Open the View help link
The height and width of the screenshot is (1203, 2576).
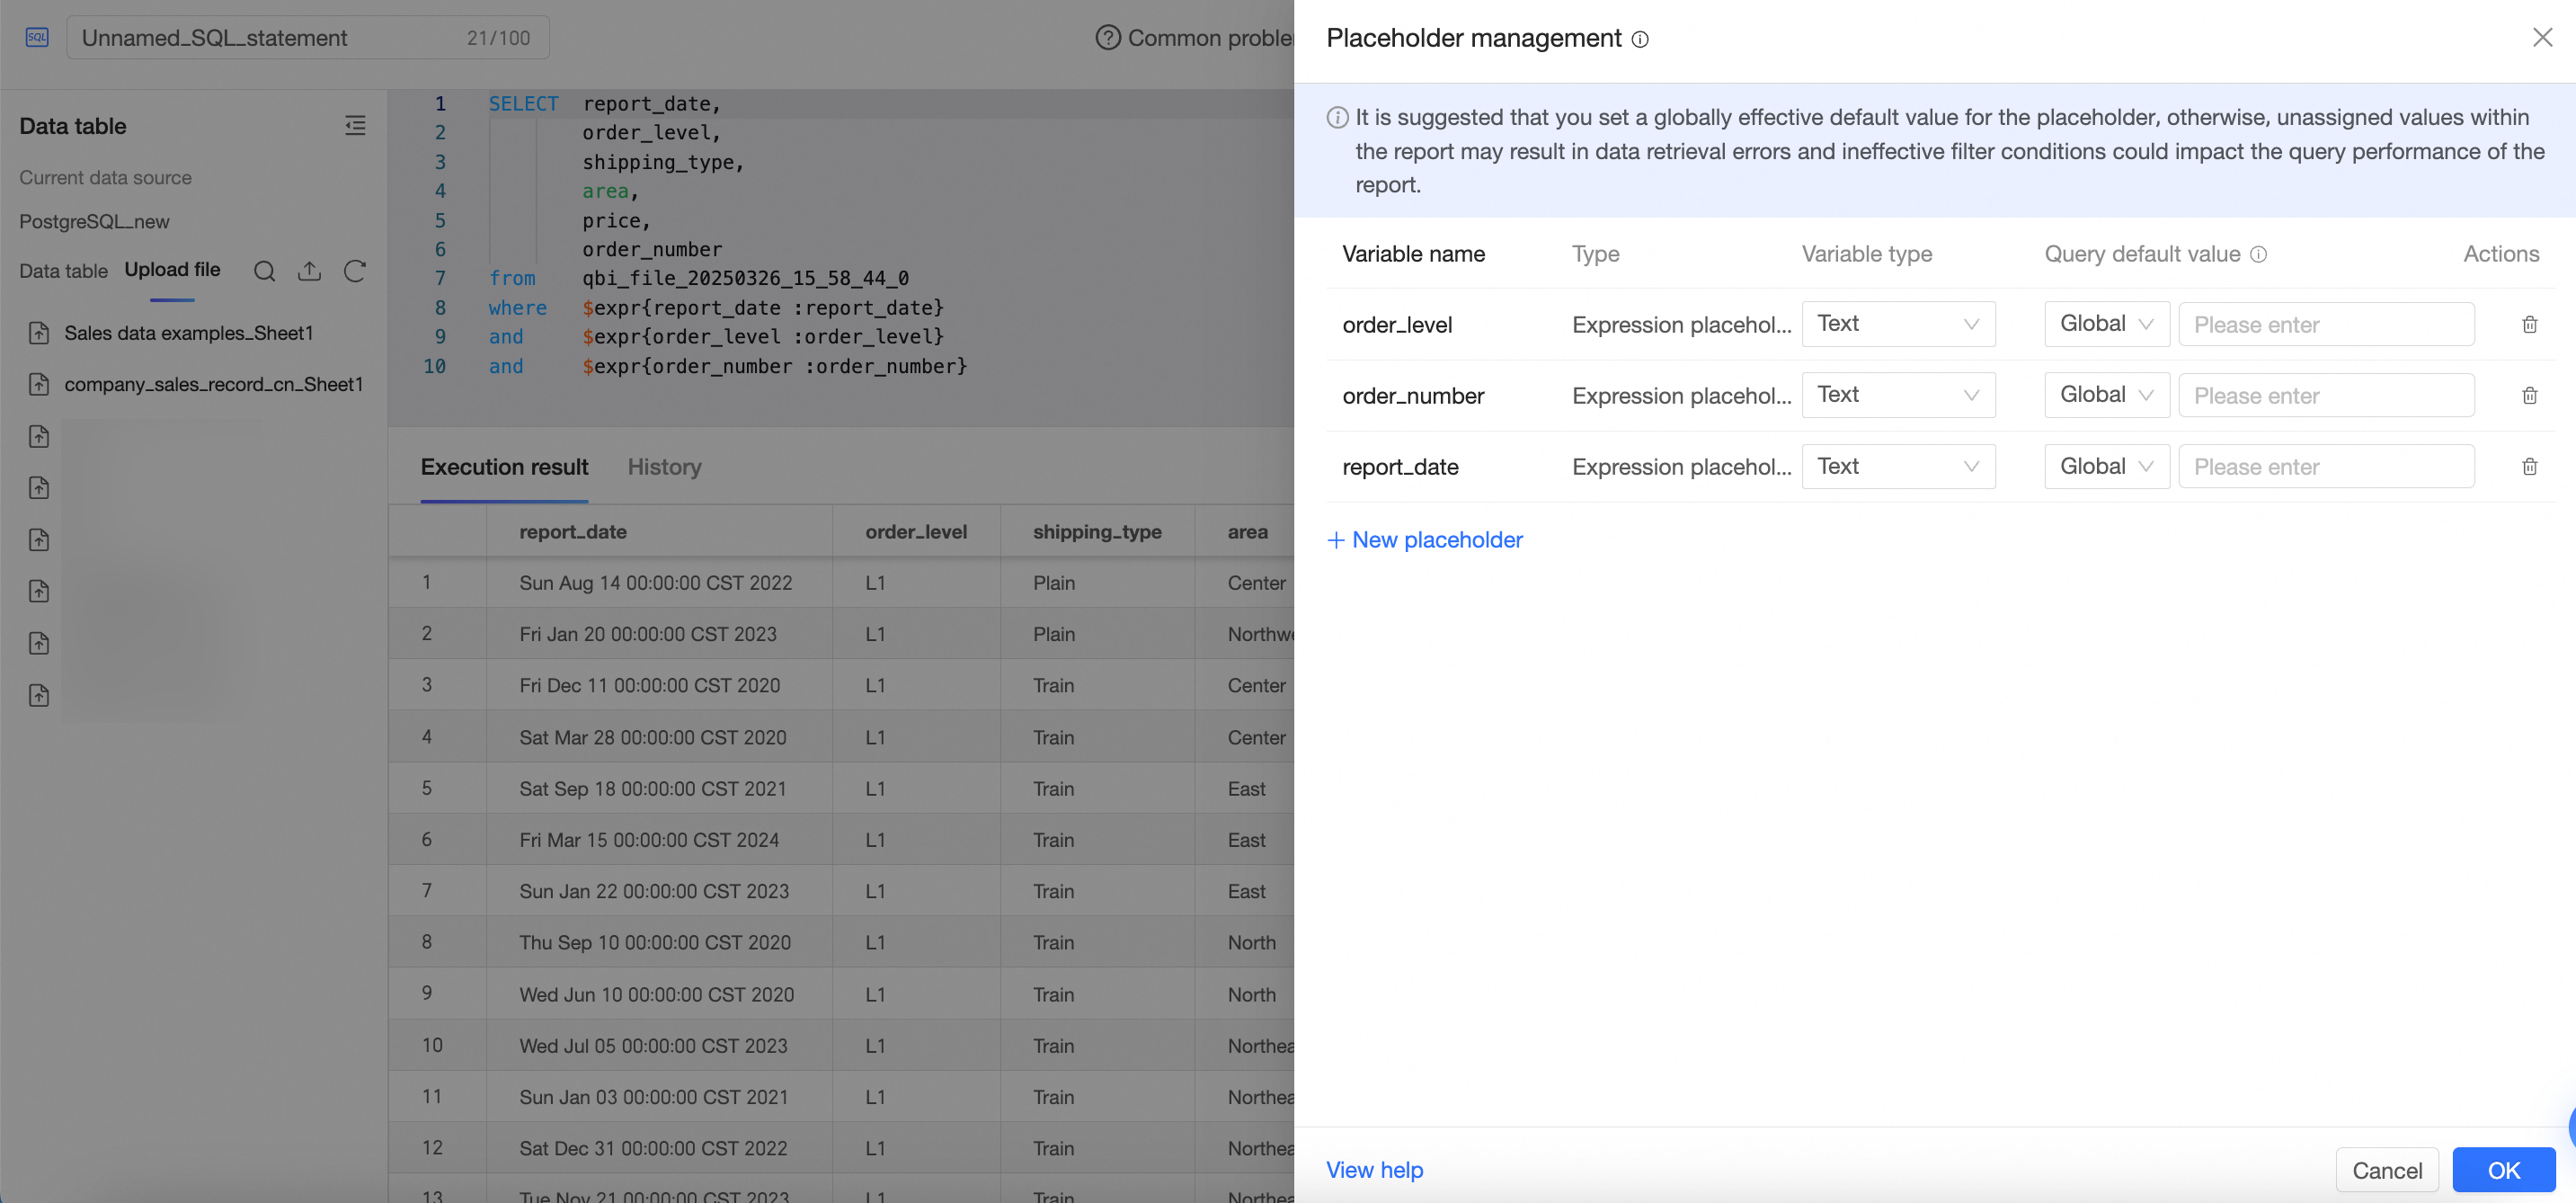1374,1169
